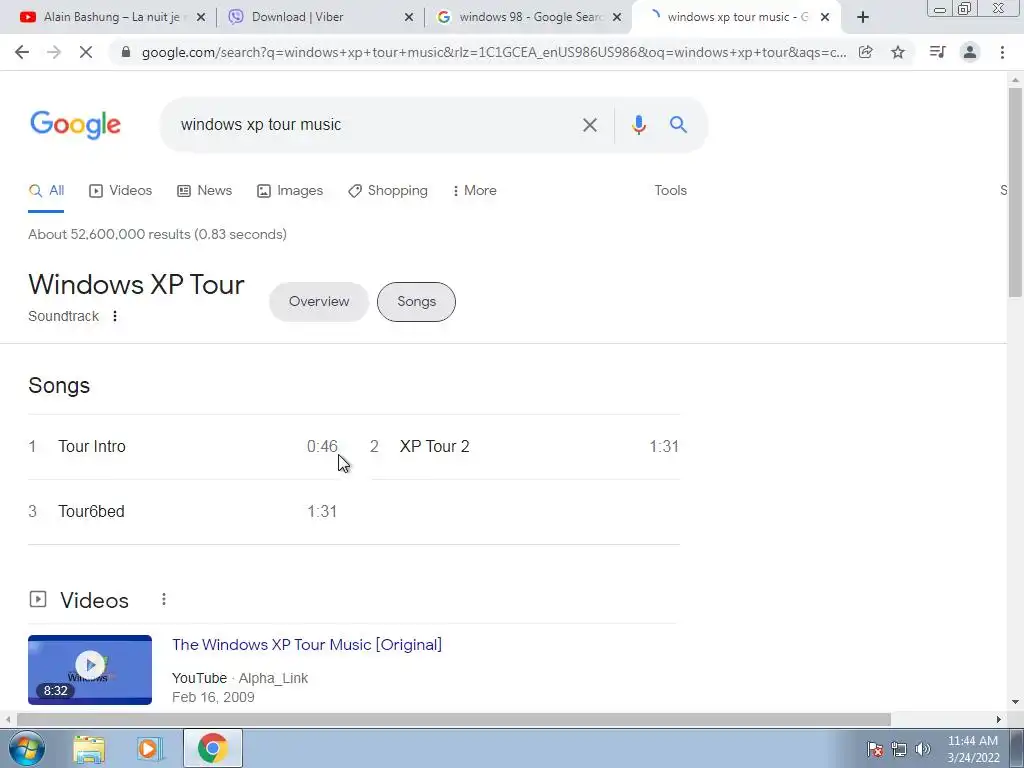Select the All search filter
1024x768 pixels.
(x=46, y=191)
